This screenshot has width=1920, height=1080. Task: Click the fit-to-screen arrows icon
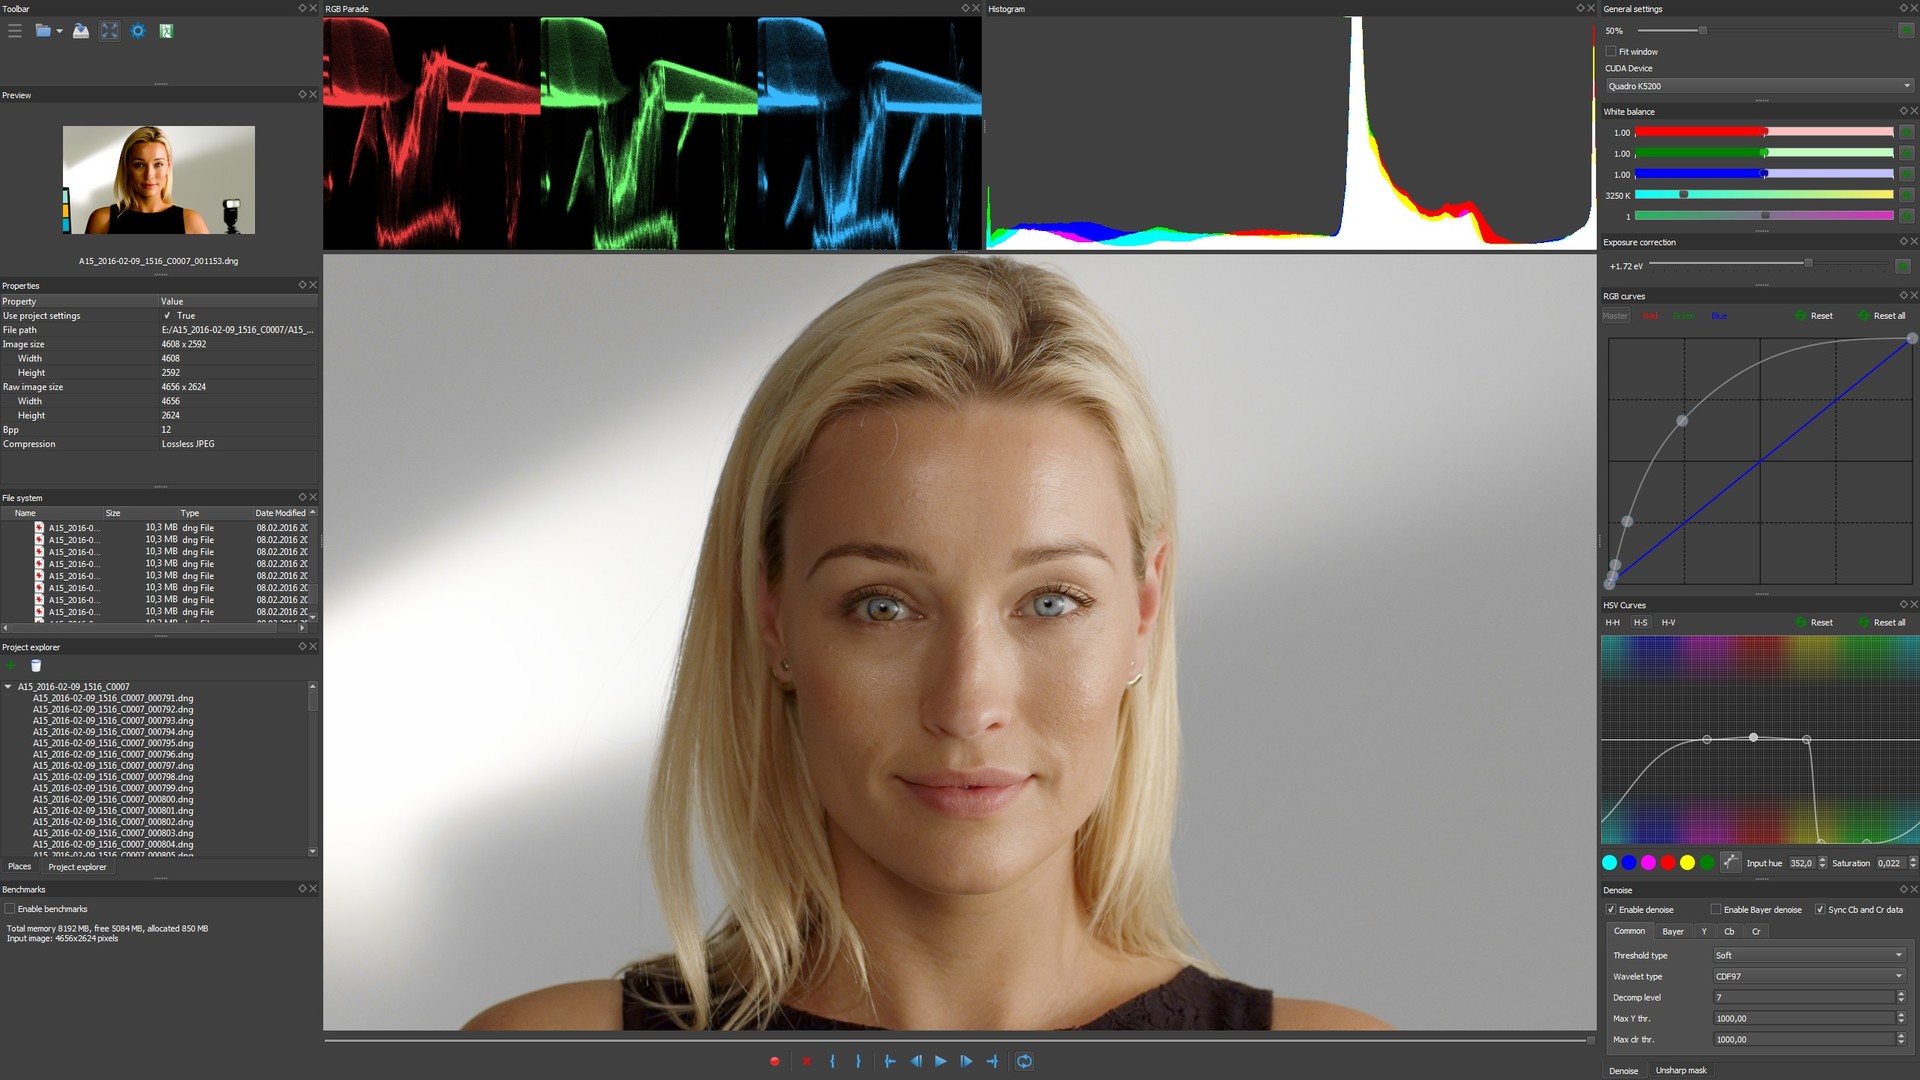(x=109, y=31)
